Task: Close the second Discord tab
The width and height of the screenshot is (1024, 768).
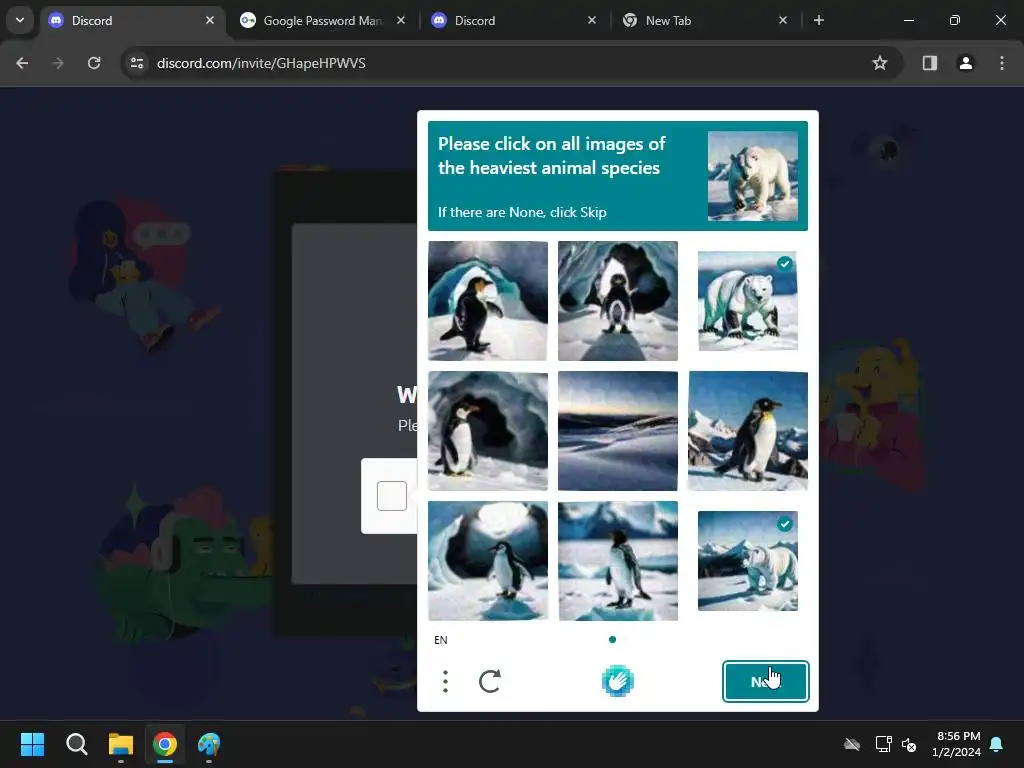Action: pyautogui.click(x=592, y=20)
